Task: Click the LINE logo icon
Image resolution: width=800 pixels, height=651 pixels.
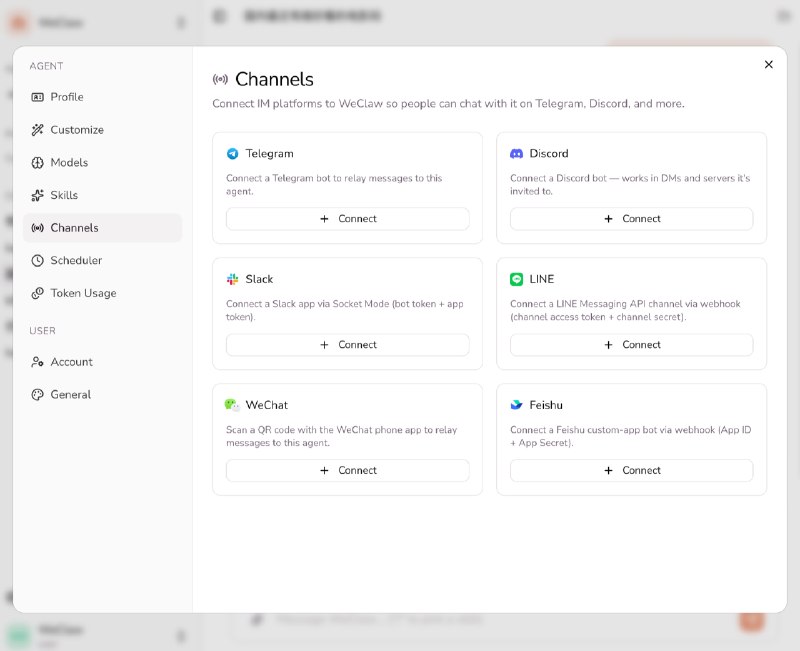Action: point(516,279)
